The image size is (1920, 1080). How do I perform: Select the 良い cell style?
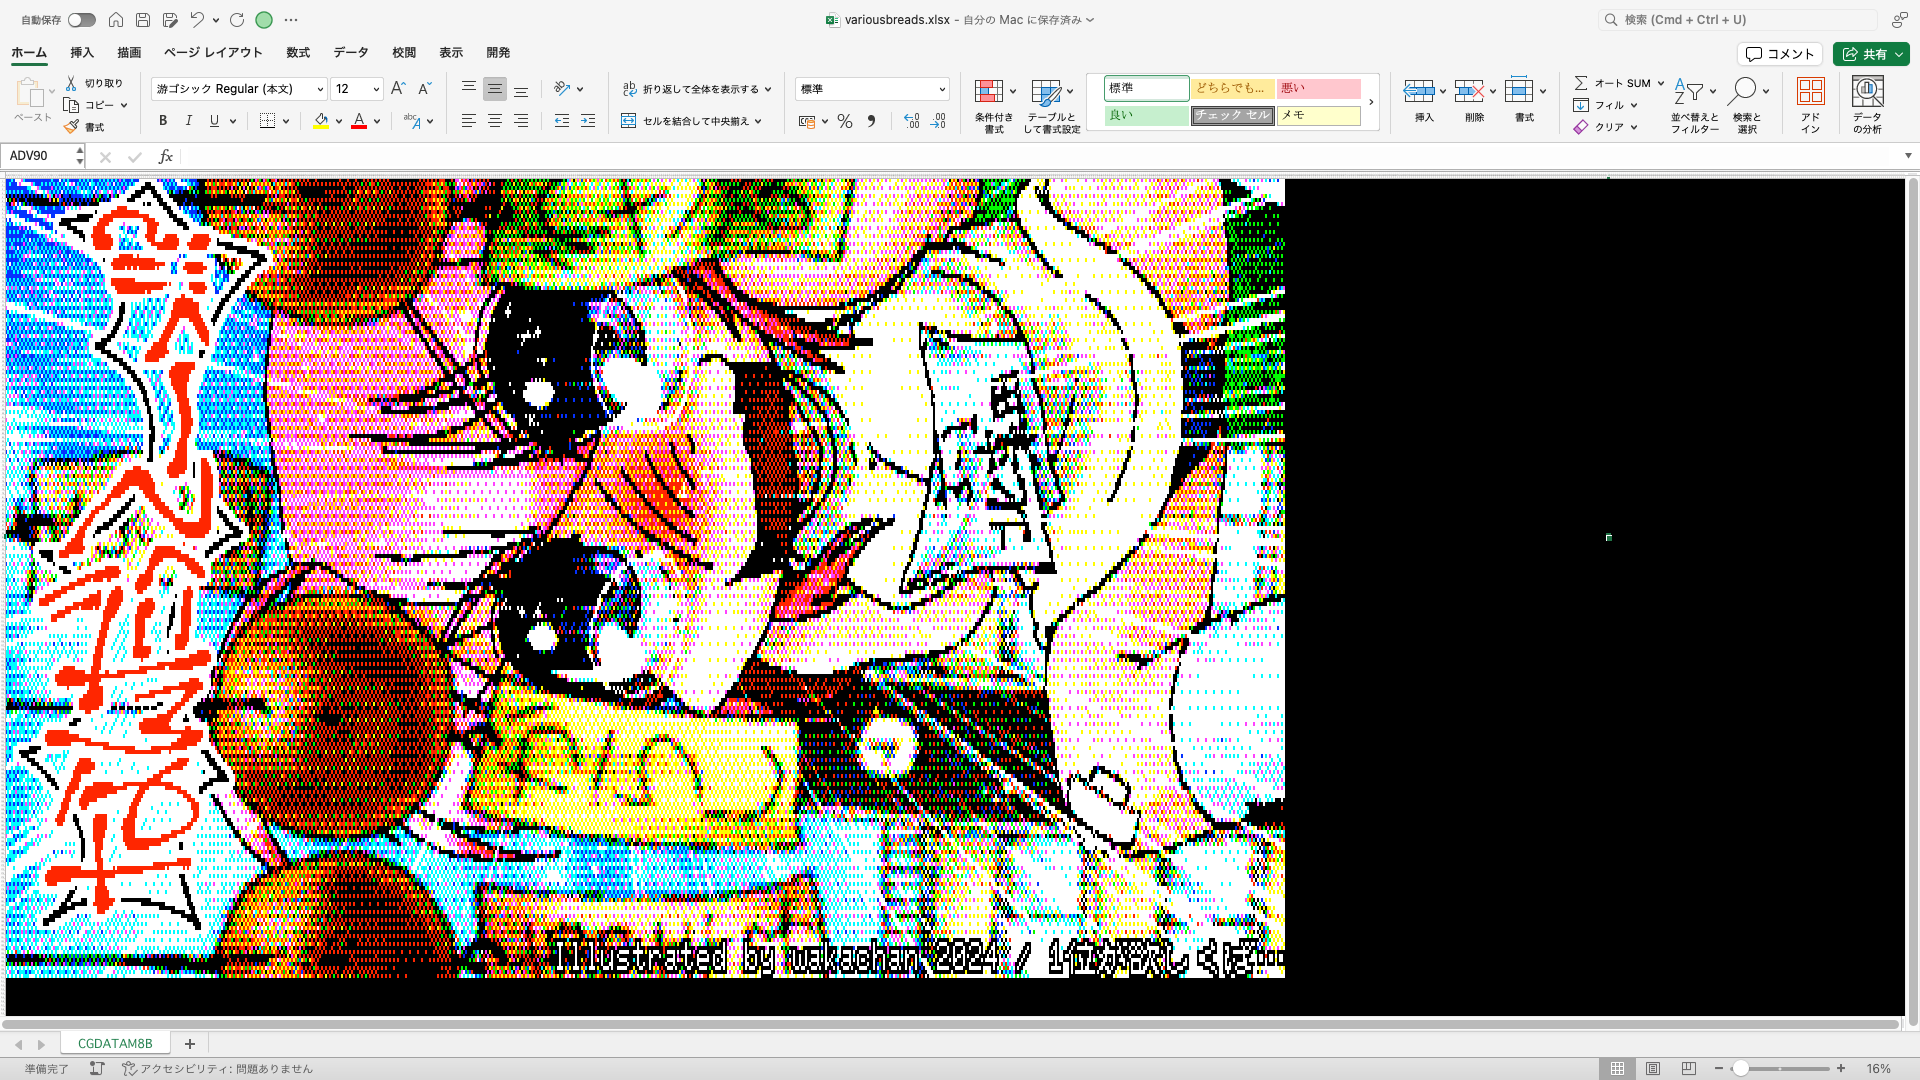click(x=1146, y=115)
